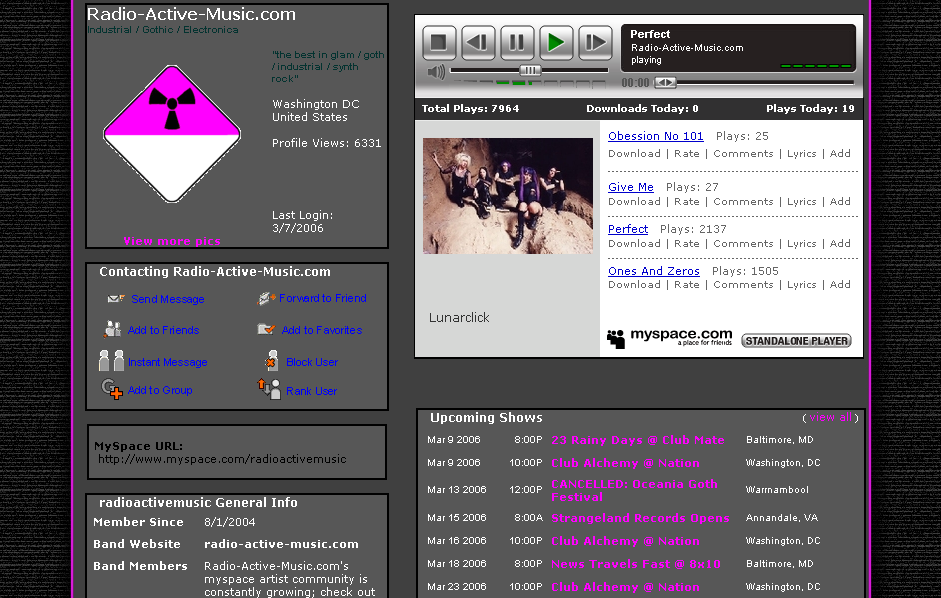Screen dimensions: 941x598
Task: Open the view all shows link
Action: [x=831, y=417]
